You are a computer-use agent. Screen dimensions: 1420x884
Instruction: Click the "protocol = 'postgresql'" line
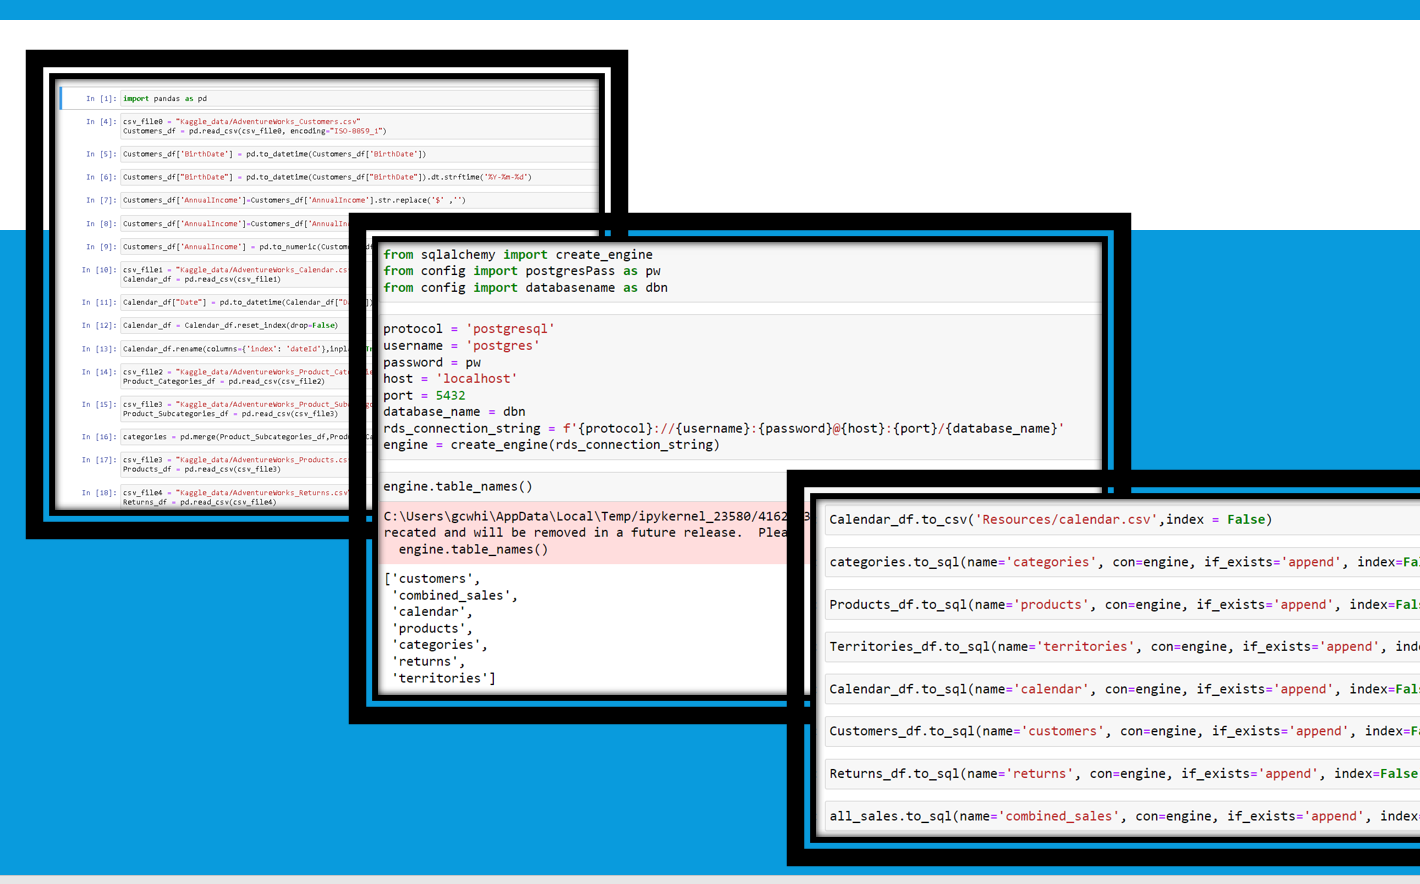pos(469,329)
